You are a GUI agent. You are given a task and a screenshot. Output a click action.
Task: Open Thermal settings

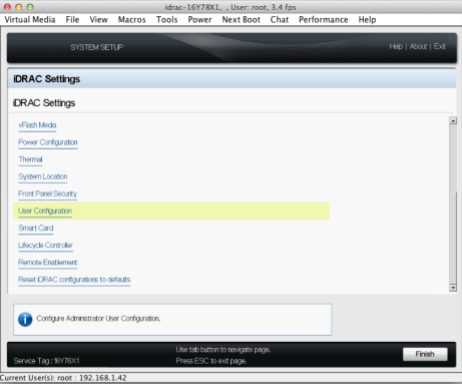(x=31, y=160)
